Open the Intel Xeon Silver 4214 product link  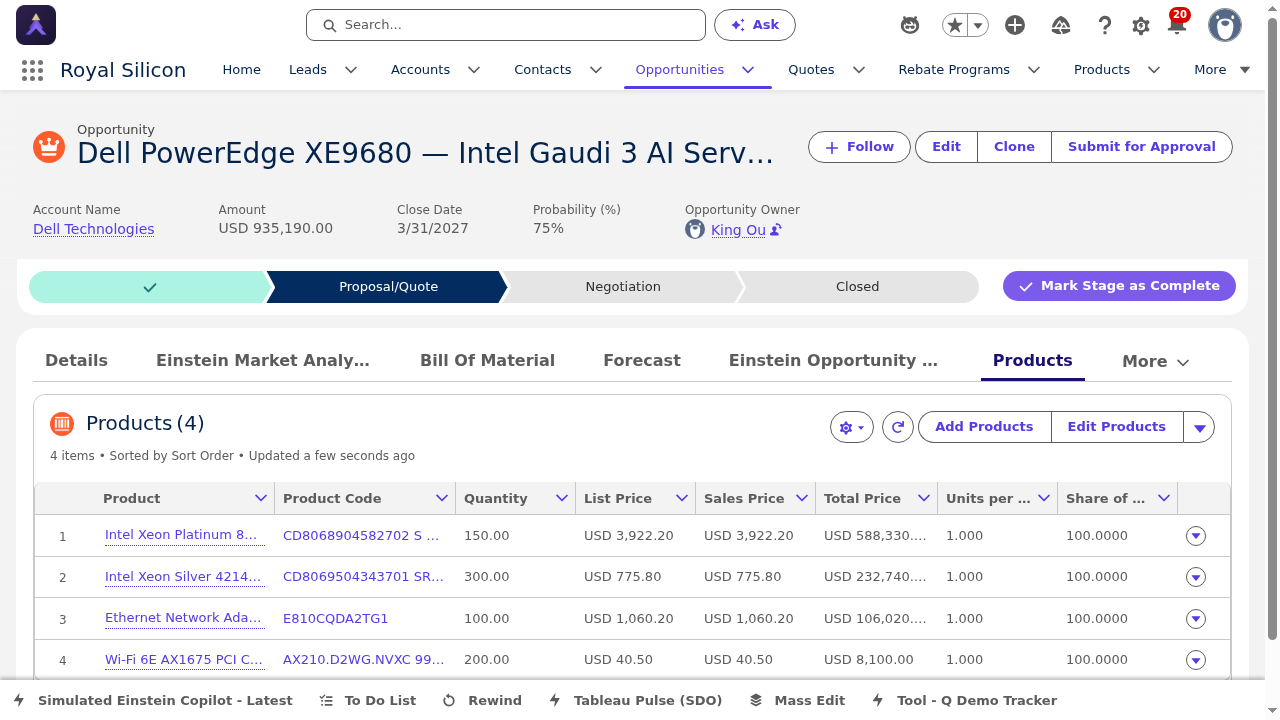click(184, 577)
